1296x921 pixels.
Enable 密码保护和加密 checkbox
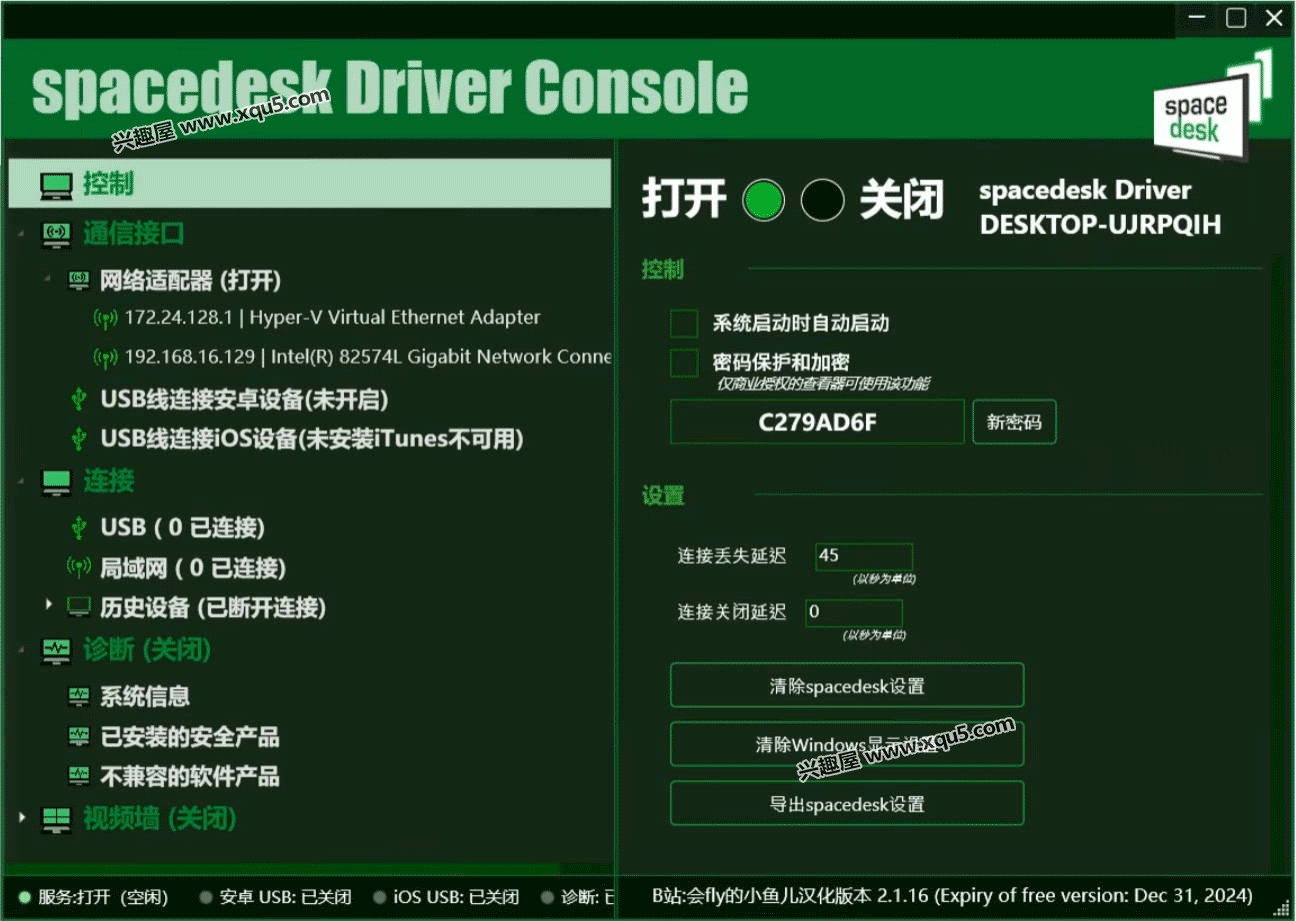(x=684, y=363)
